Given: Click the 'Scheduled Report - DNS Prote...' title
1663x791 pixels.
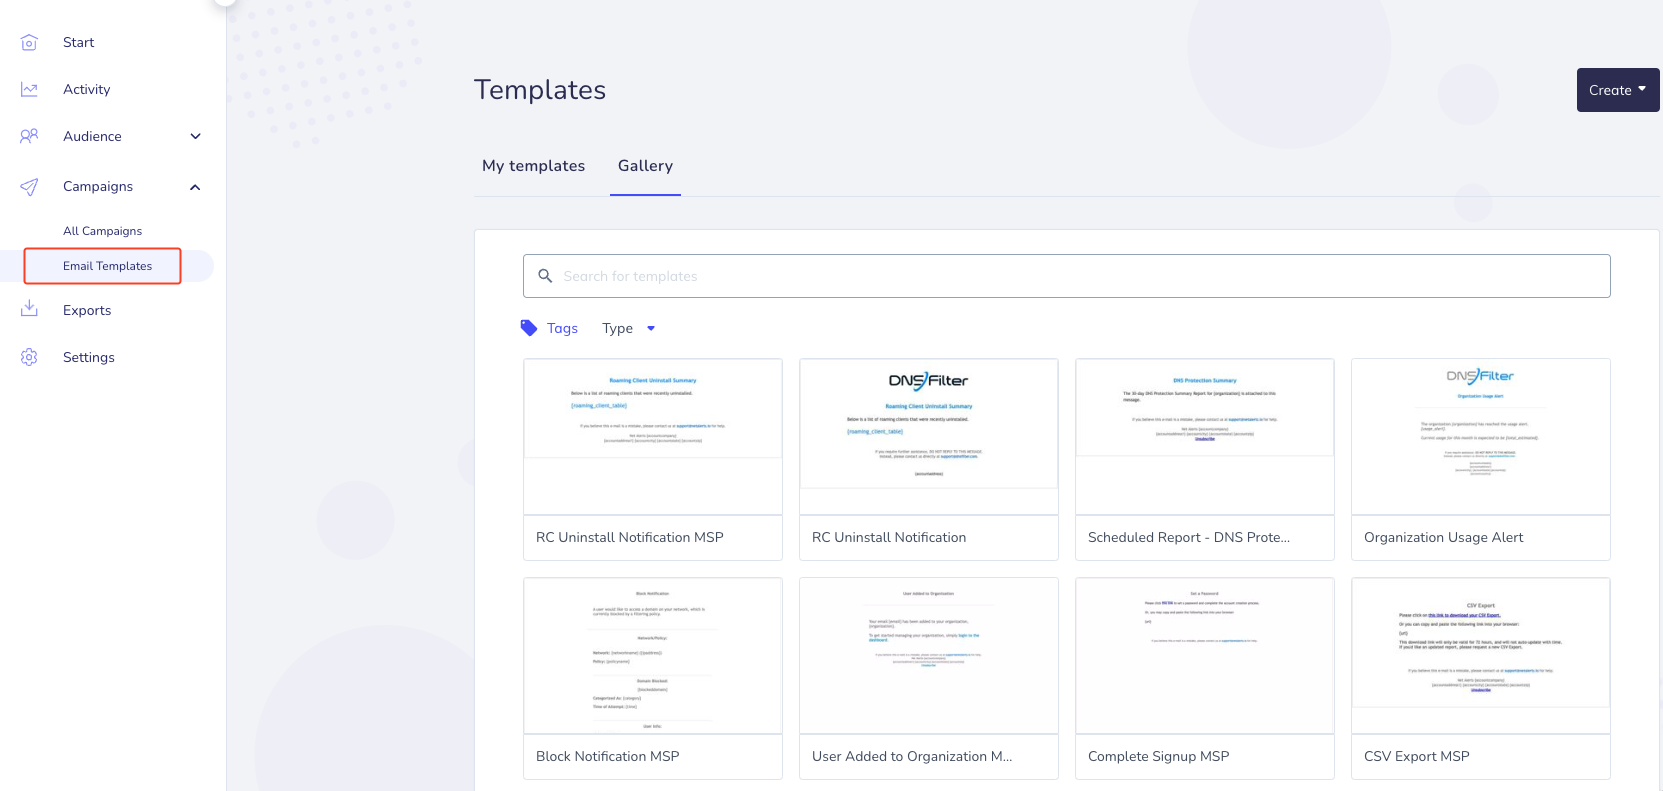Looking at the screenshot, I should click(x=1189, y=537).
